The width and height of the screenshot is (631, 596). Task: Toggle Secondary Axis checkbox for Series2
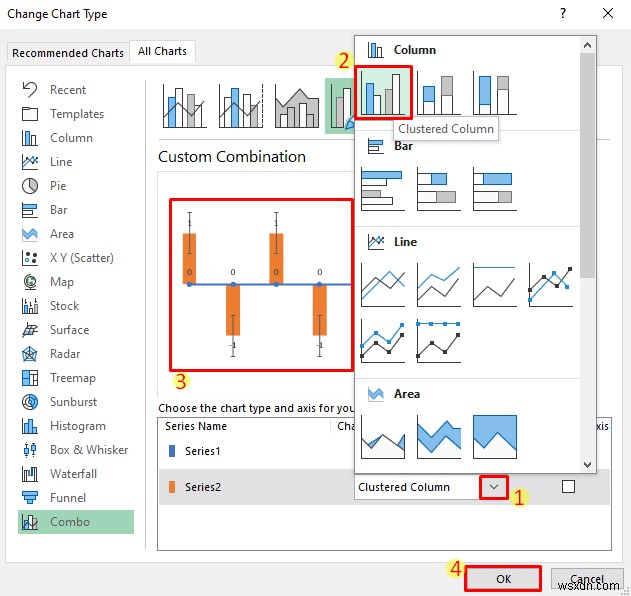click(568, 487)
